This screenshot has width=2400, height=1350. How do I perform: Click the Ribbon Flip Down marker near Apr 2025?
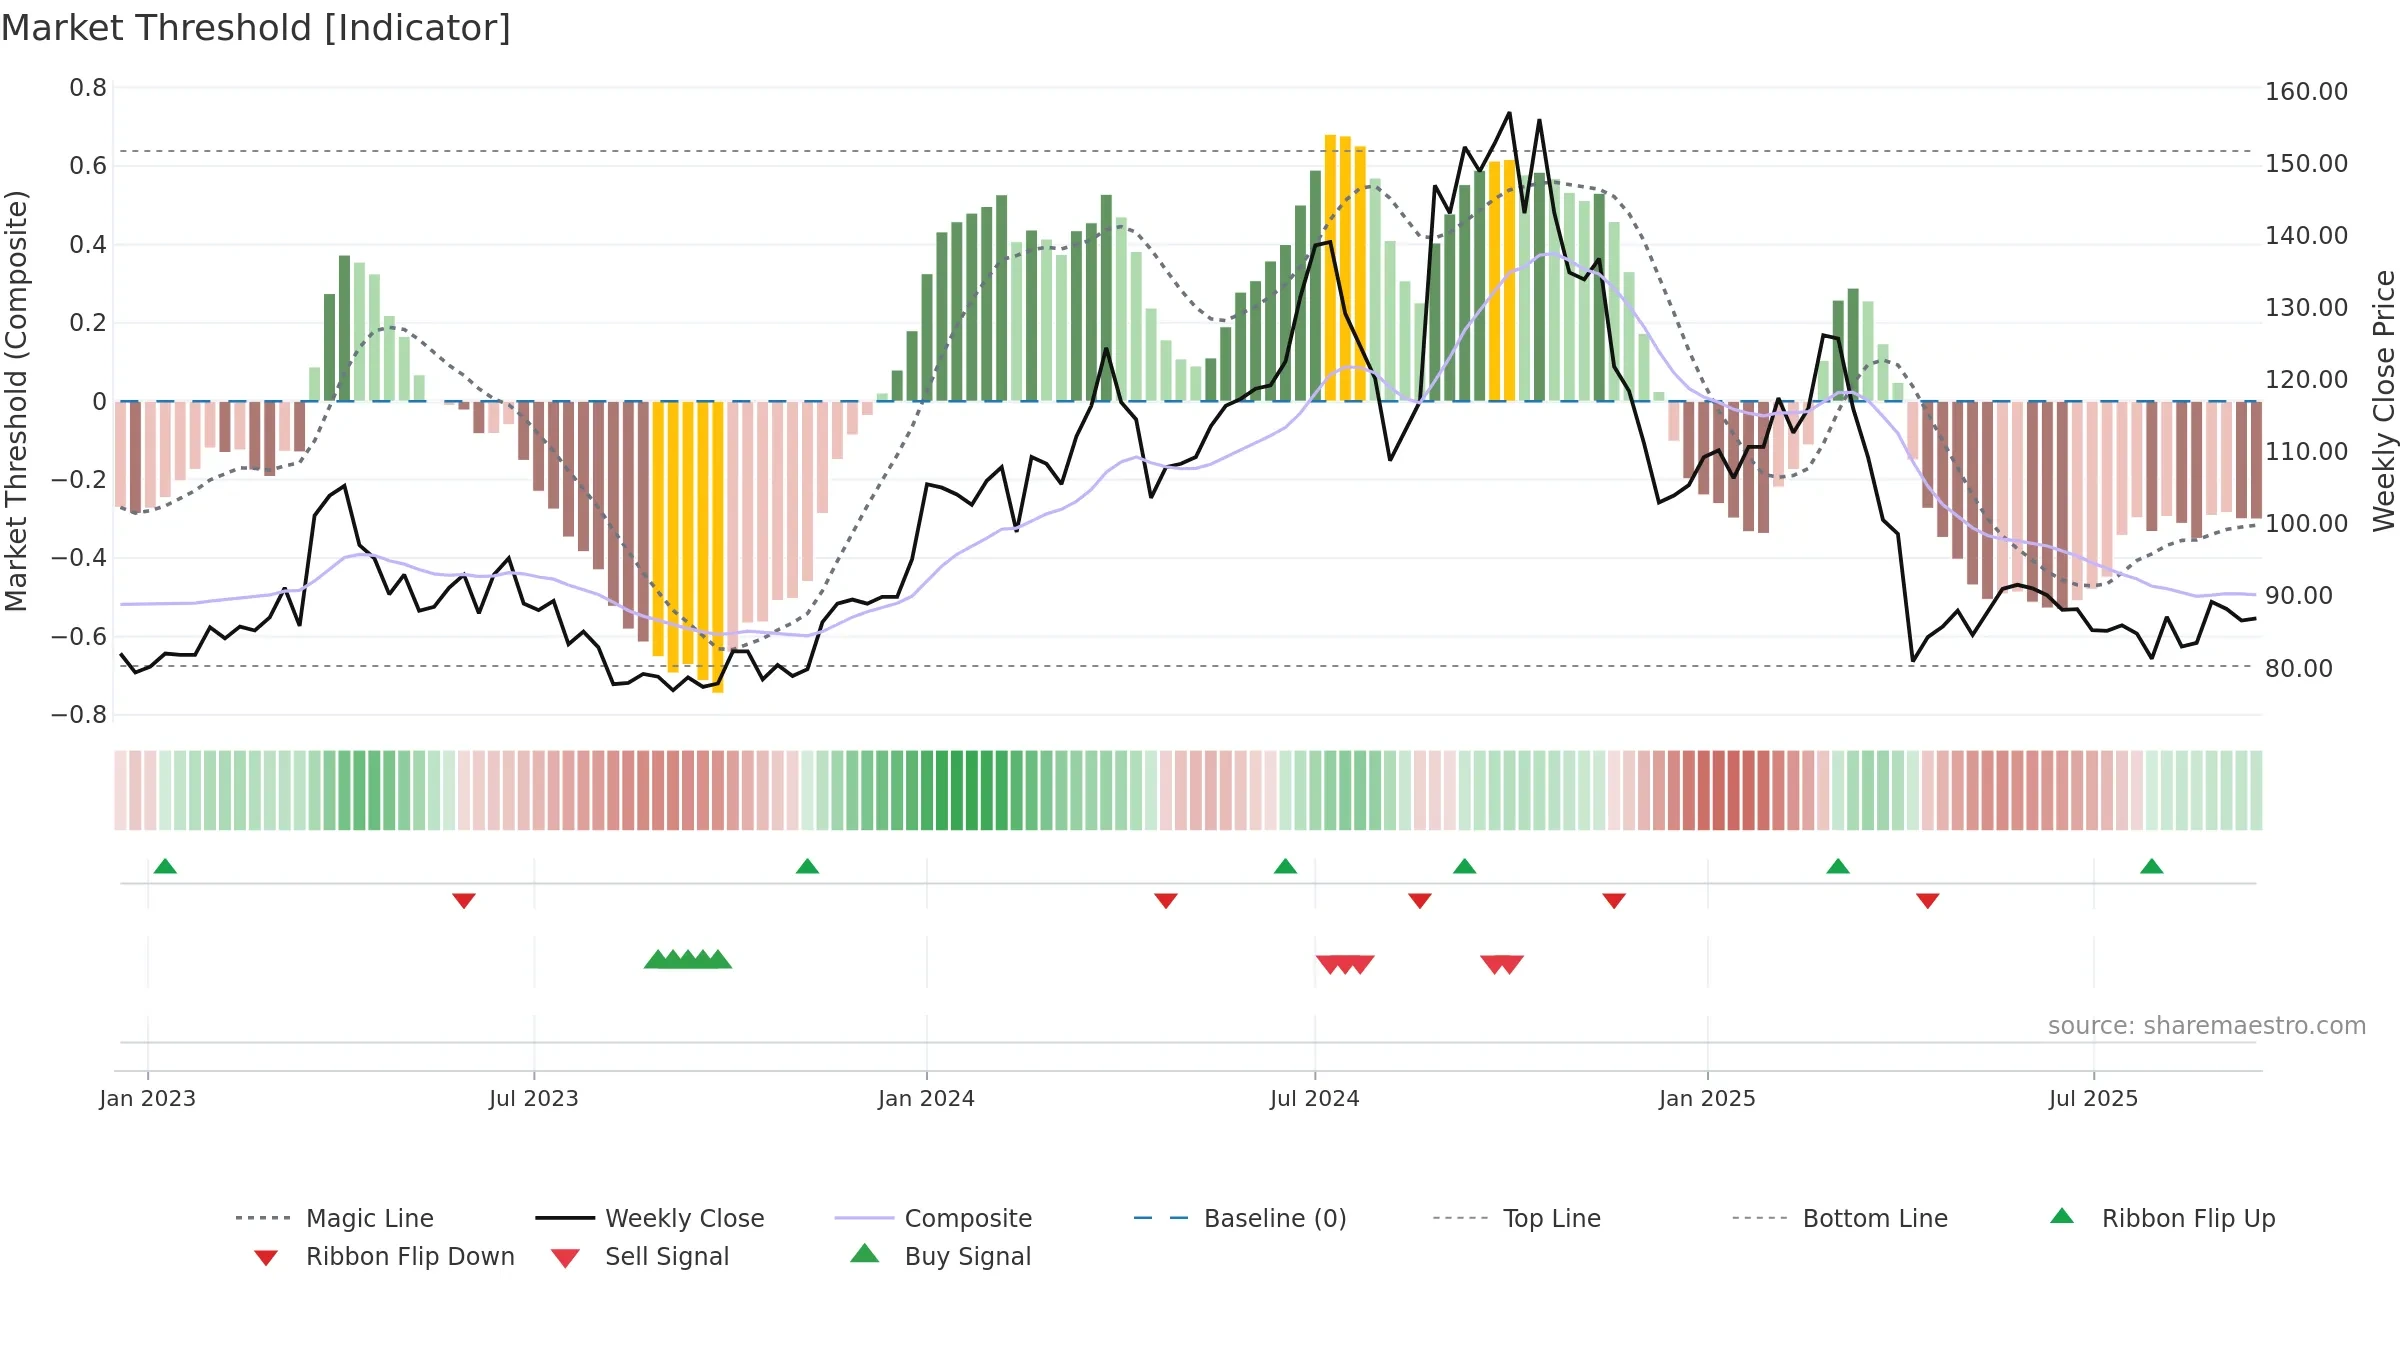pyautogui.click(x=1927, y=901)
